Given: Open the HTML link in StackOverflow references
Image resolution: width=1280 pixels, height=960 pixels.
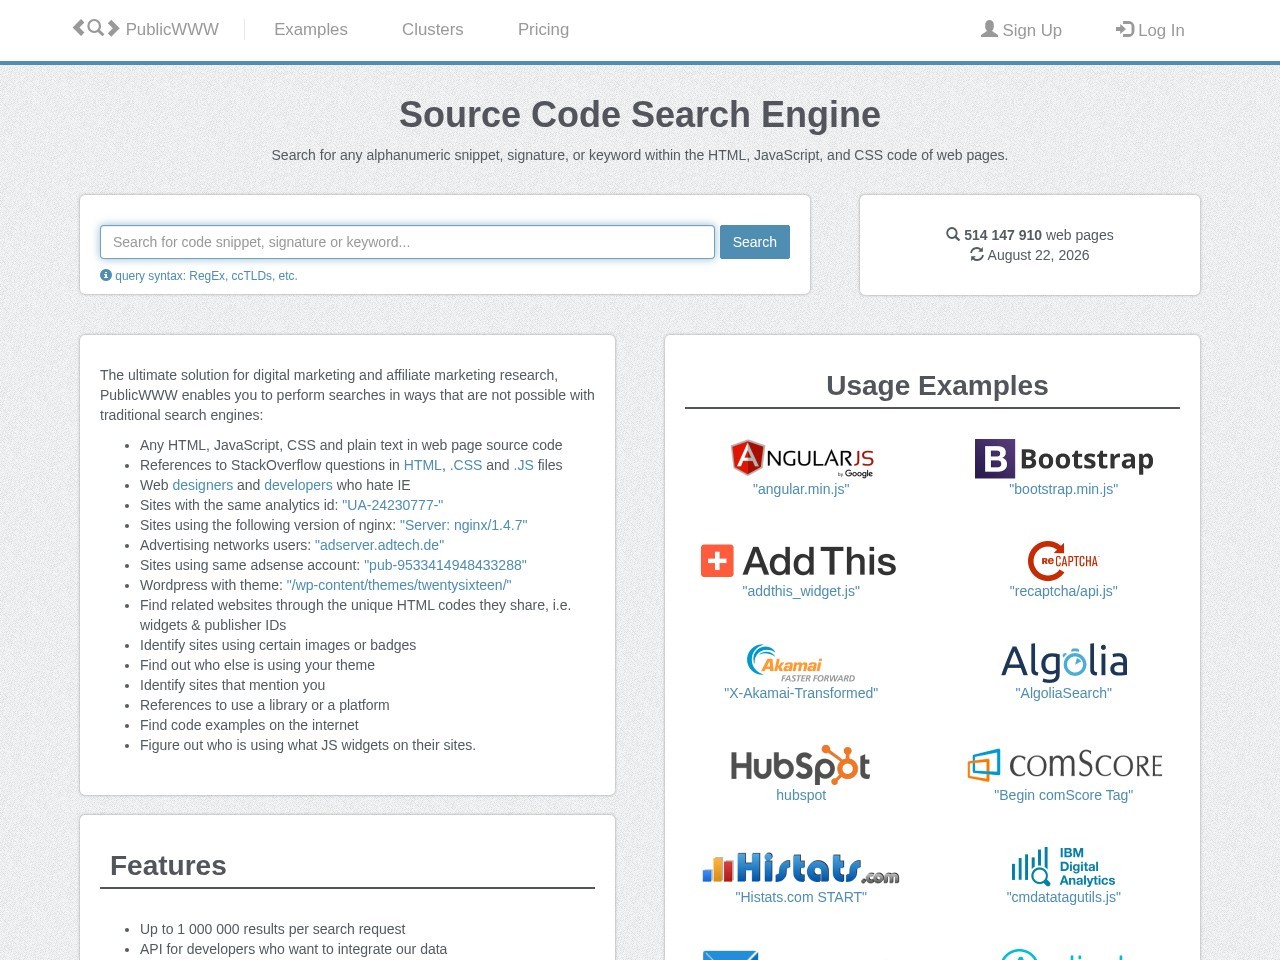Looking at the screenshot, I should (422, 465).
